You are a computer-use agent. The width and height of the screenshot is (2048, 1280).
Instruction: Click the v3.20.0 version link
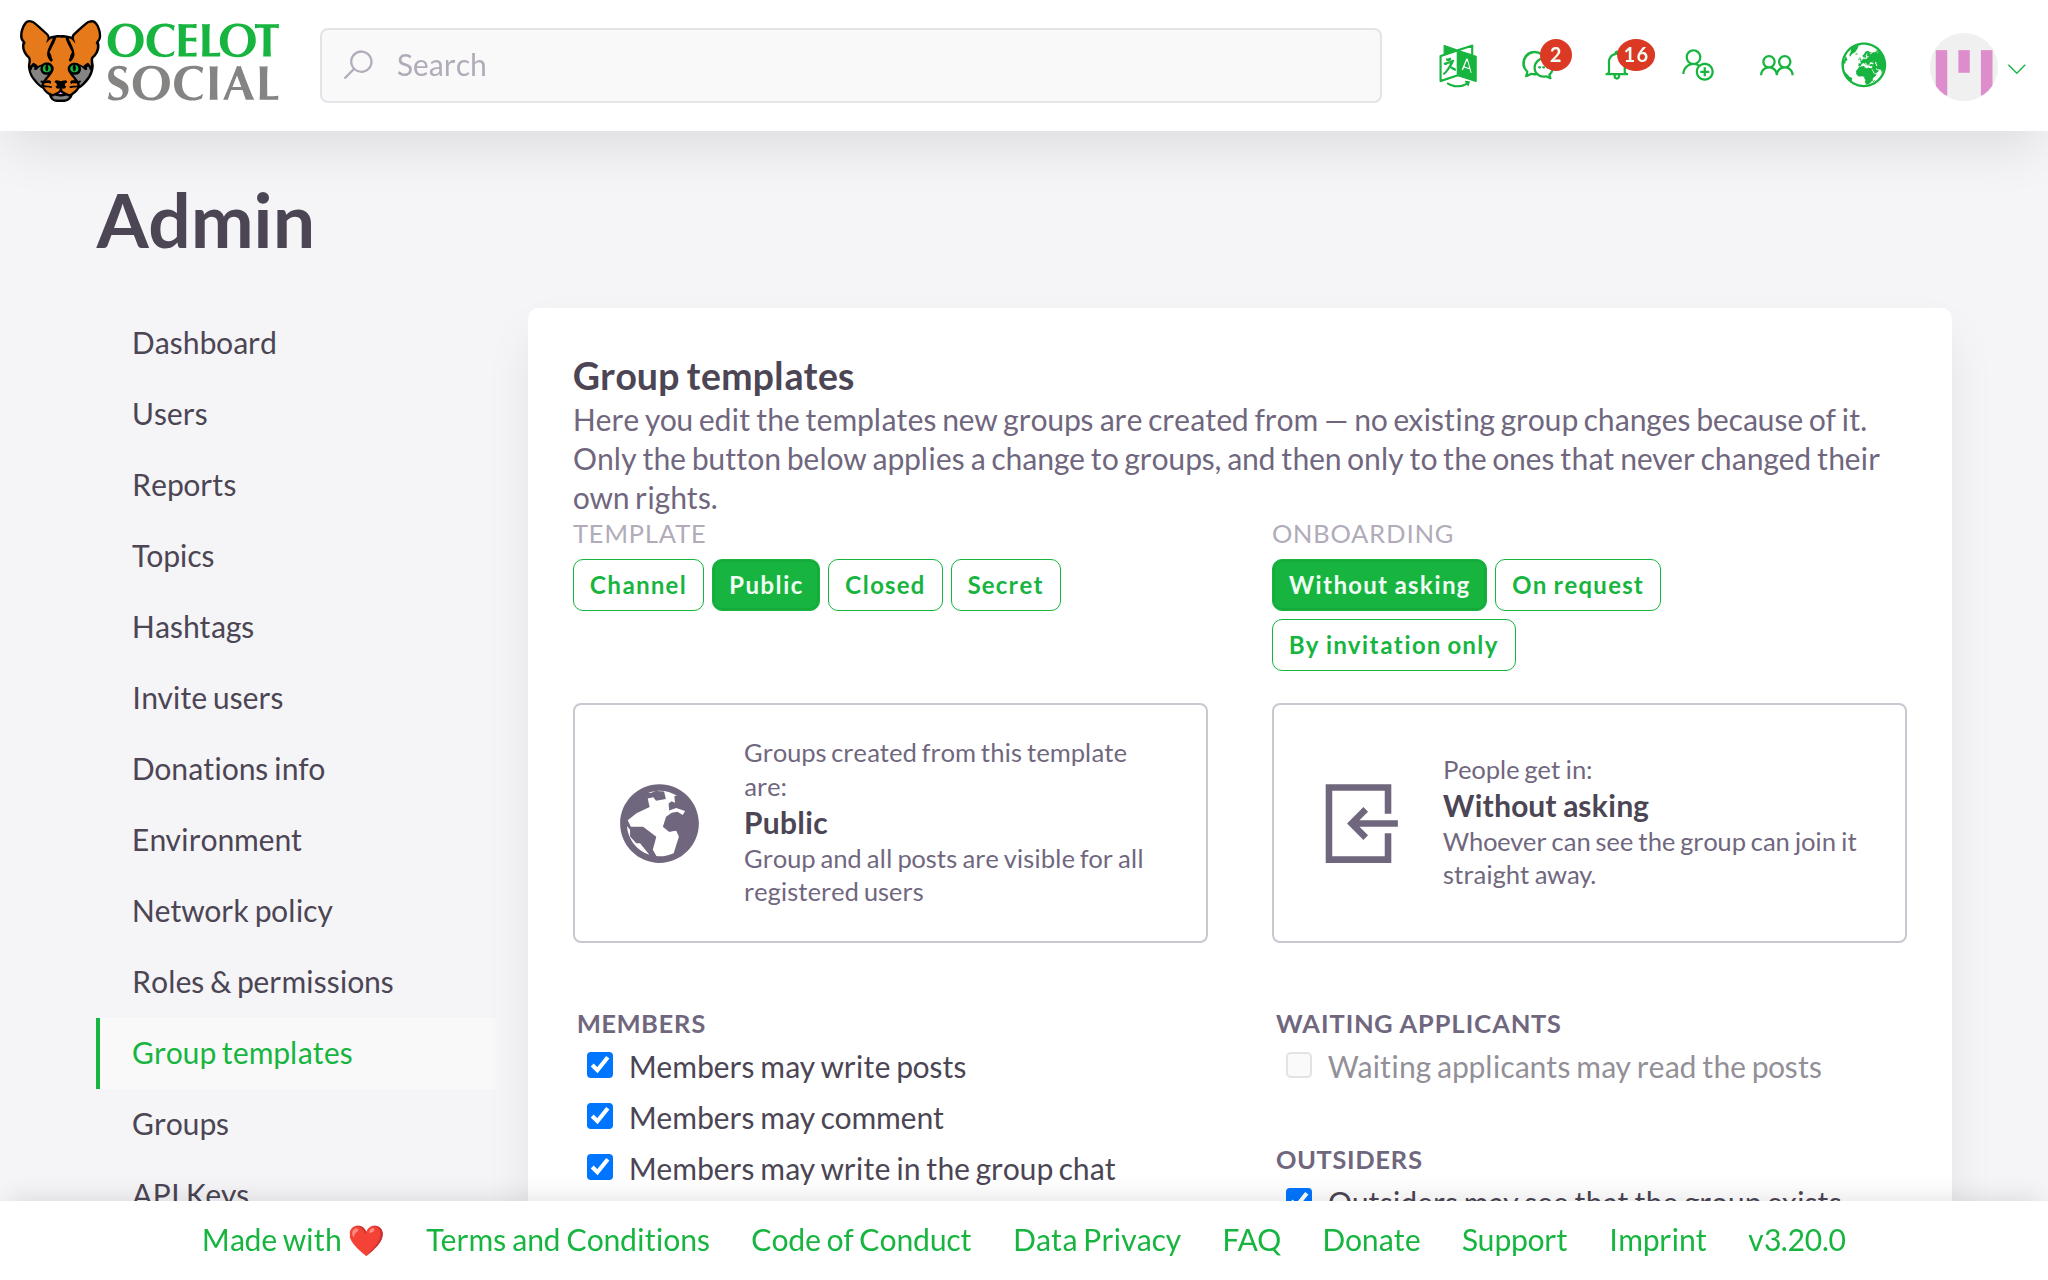[x=1797, y=1240]
